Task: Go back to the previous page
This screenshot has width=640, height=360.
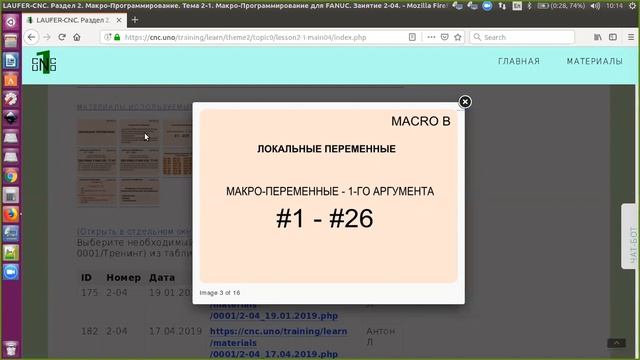Action: 31,37
